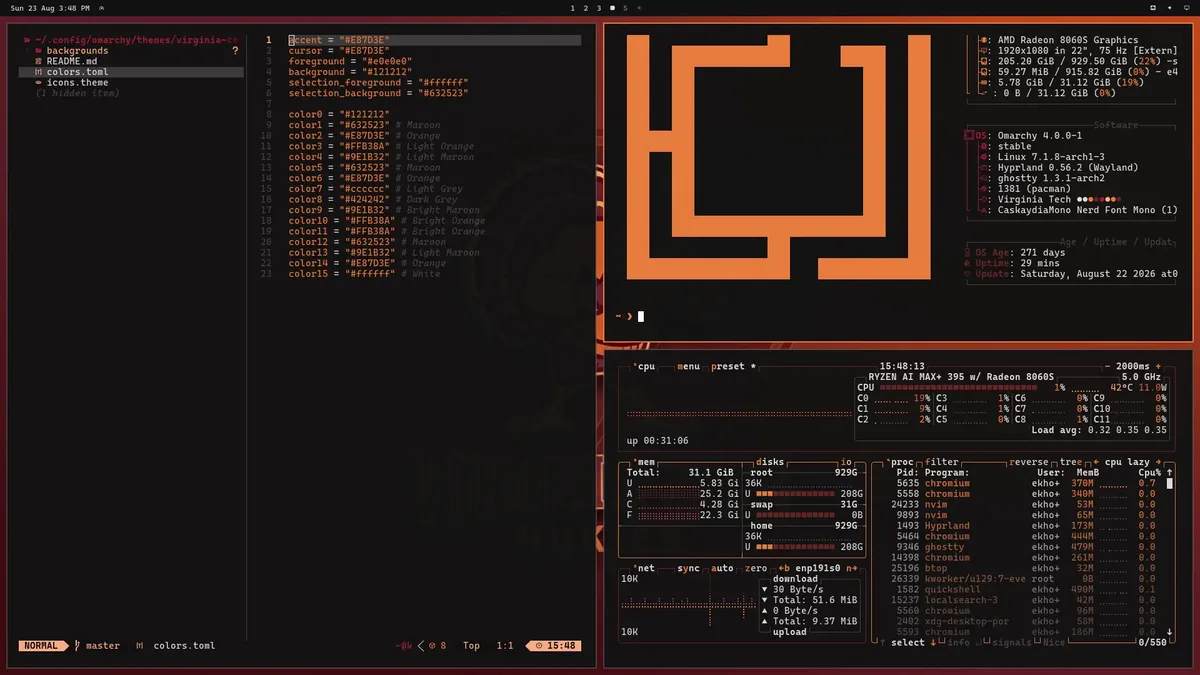Toggle the disks view in btop mem box
Viewport: 1200px width, 675px height.
click(x=771, y=462)
